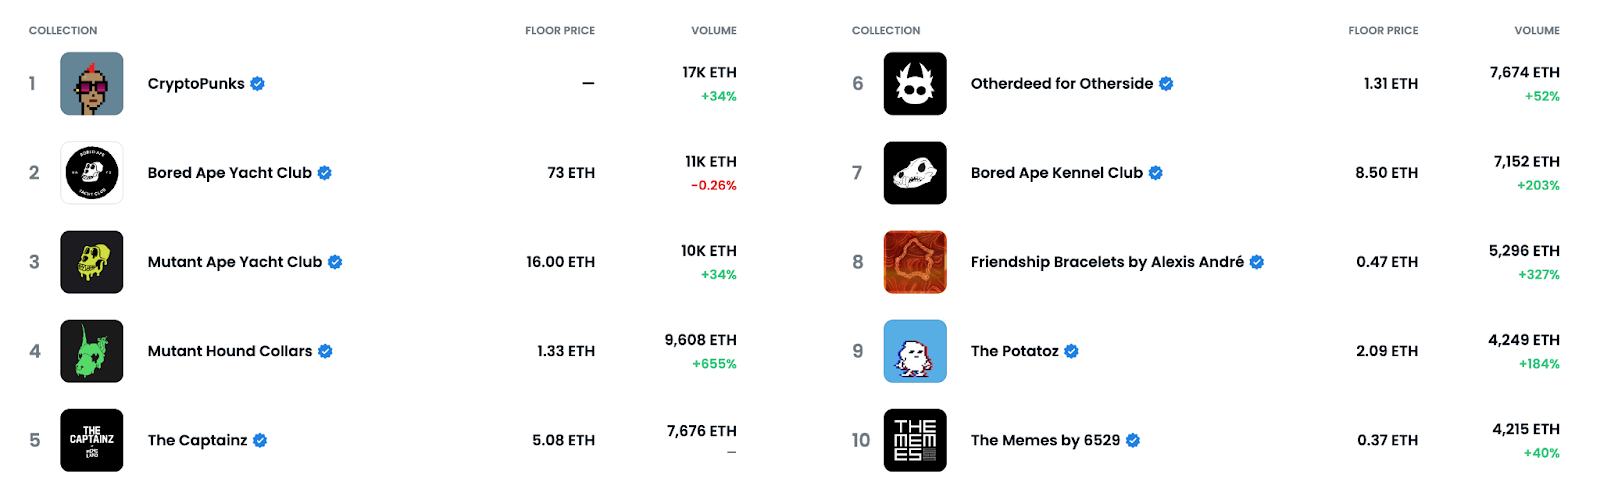Open Friendship Bracelets orange artwork thumbnail
Screen dimensions: 1600x482
pos(915,262)
